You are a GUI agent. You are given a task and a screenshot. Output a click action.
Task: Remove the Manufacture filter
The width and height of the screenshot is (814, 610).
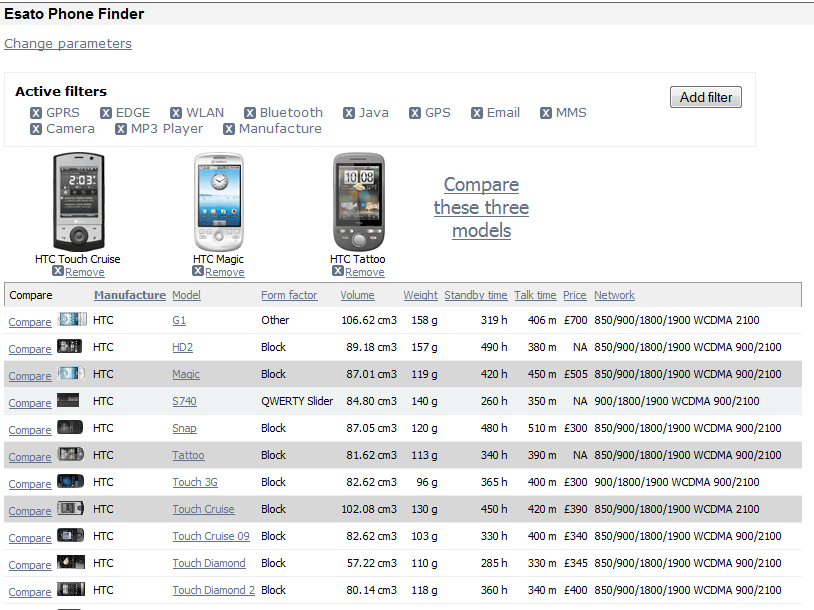pos(229,129)
